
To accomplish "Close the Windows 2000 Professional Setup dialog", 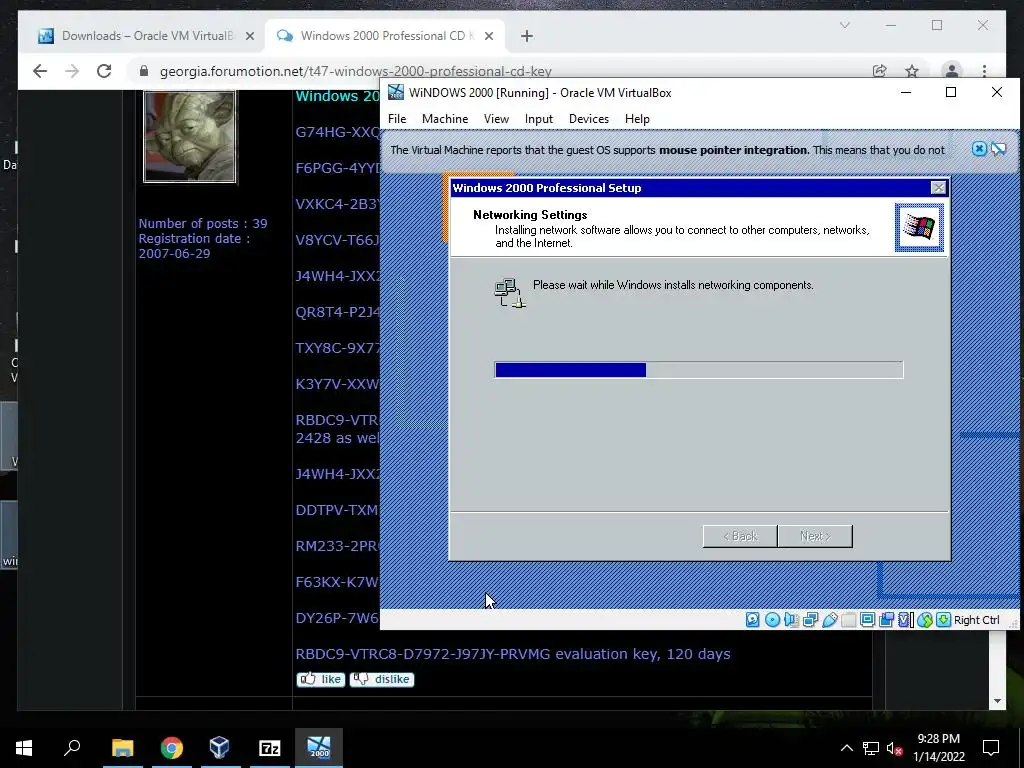I will pos(938,188).
